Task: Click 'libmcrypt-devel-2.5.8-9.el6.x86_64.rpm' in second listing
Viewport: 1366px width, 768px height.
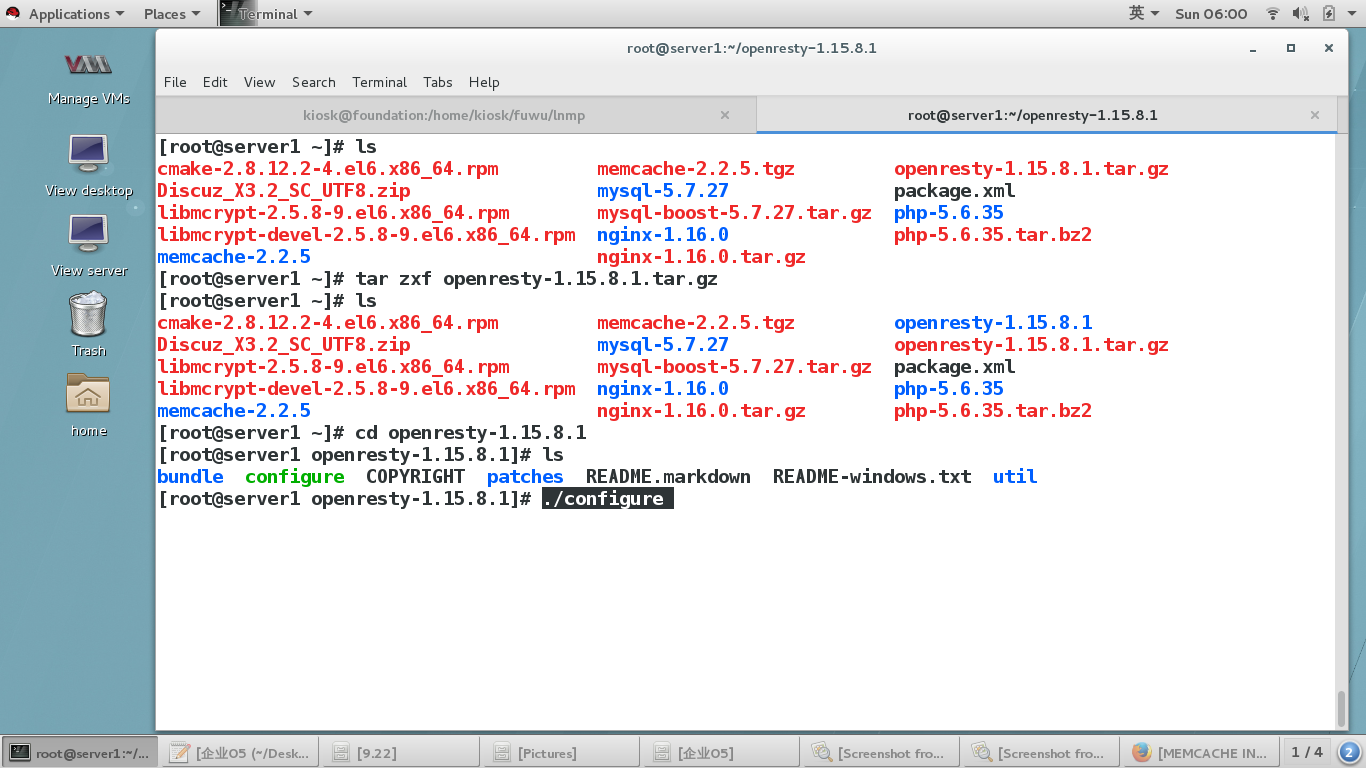Action: pyautogui.click(x=366, y=389)
